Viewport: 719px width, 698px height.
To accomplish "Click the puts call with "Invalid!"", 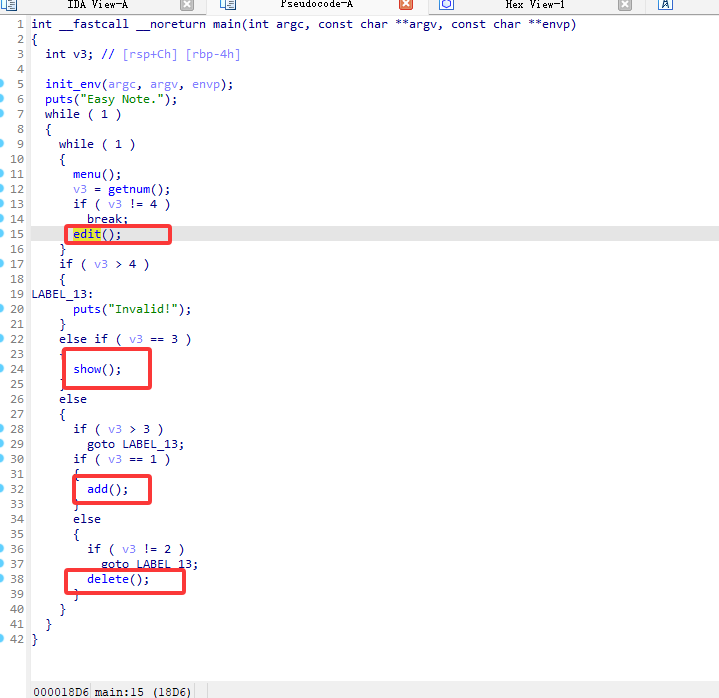I will [87, 309].
